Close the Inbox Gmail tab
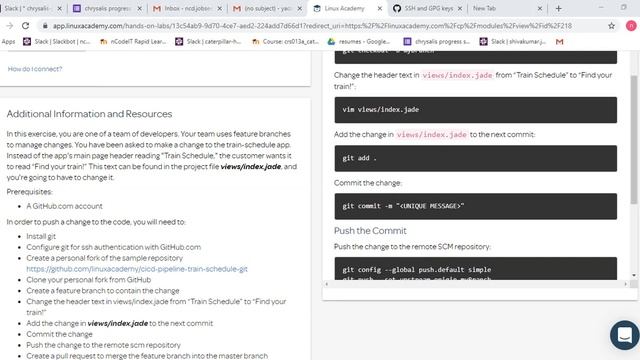The image size is (640, 360). pyautogui.click(x=220, y=8)
